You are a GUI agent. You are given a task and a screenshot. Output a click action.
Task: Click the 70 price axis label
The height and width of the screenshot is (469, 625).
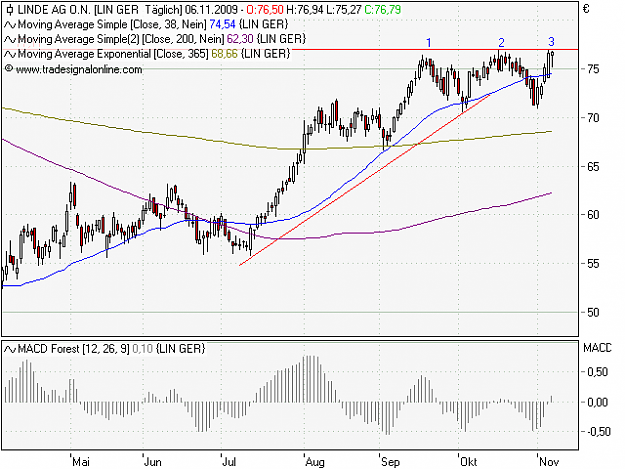coord(593,118)
